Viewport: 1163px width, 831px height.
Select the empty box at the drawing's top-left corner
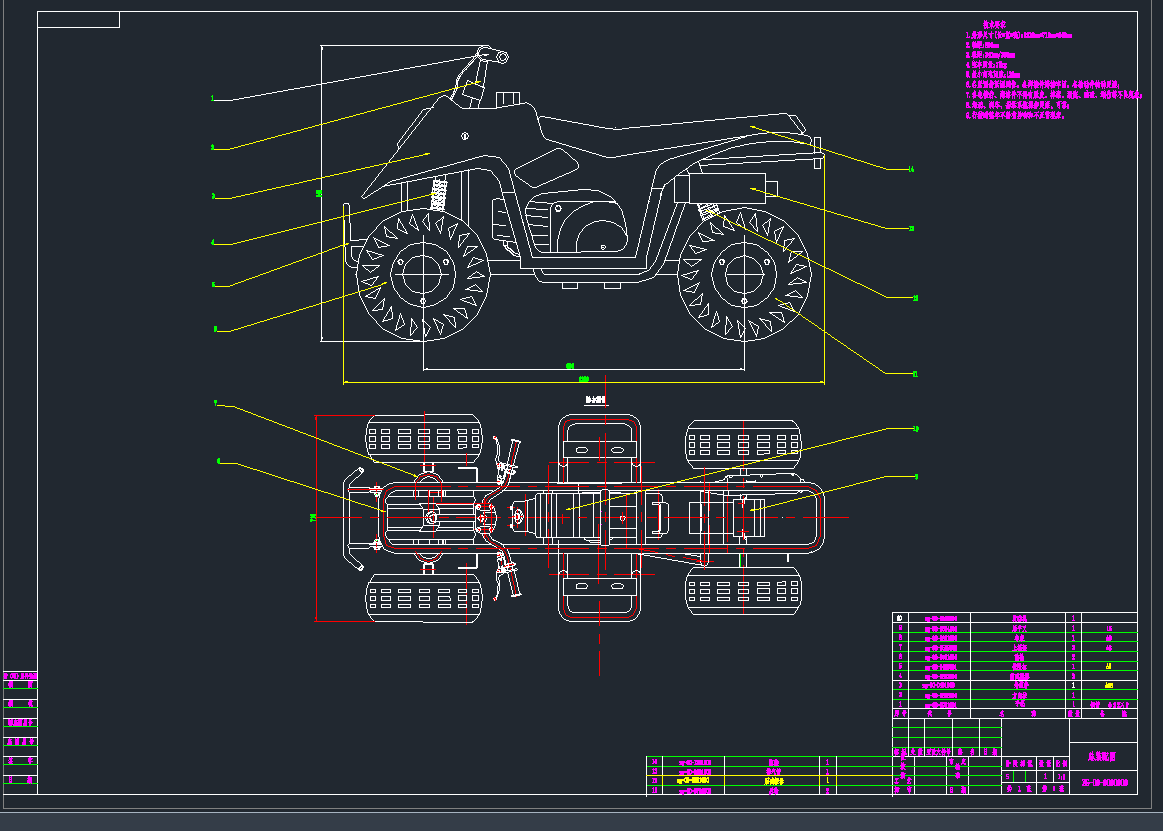click(79, 20)
